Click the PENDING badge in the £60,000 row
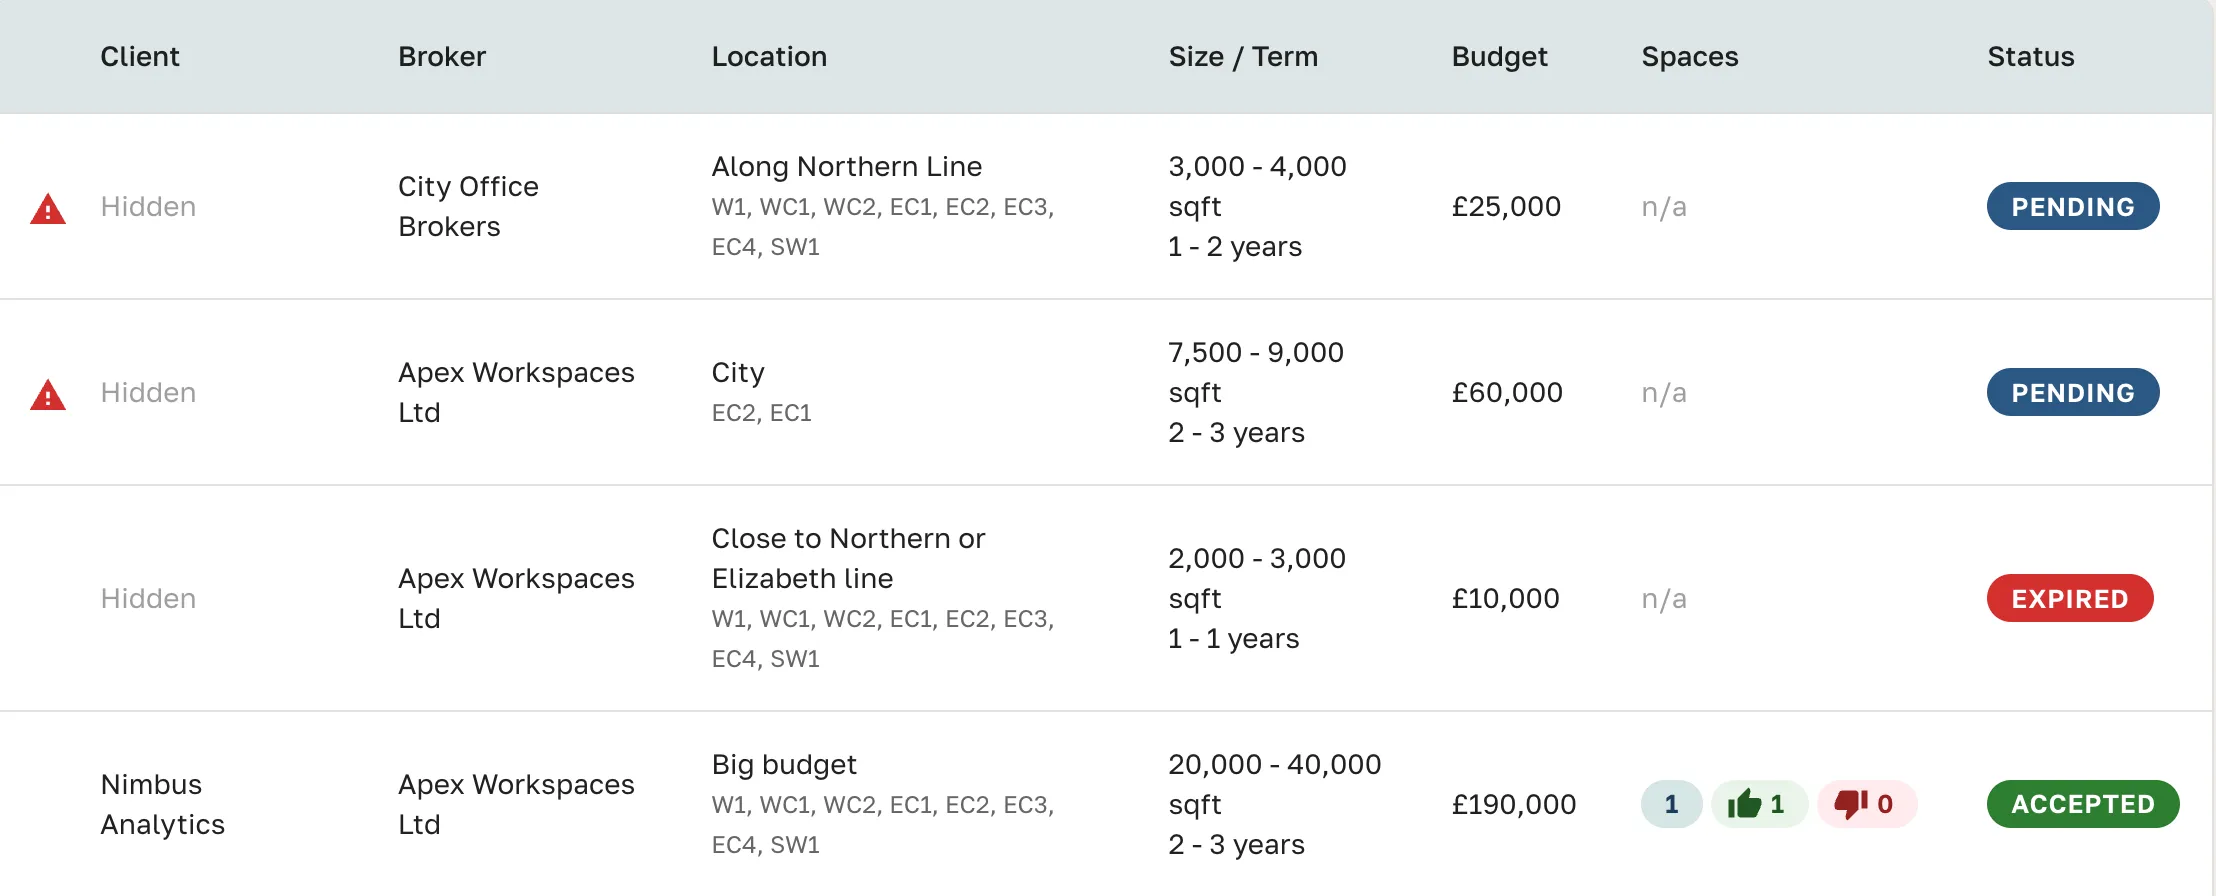Viewport: 2216px width, 896px height. pyautogui.click(x=2072, y=393)
